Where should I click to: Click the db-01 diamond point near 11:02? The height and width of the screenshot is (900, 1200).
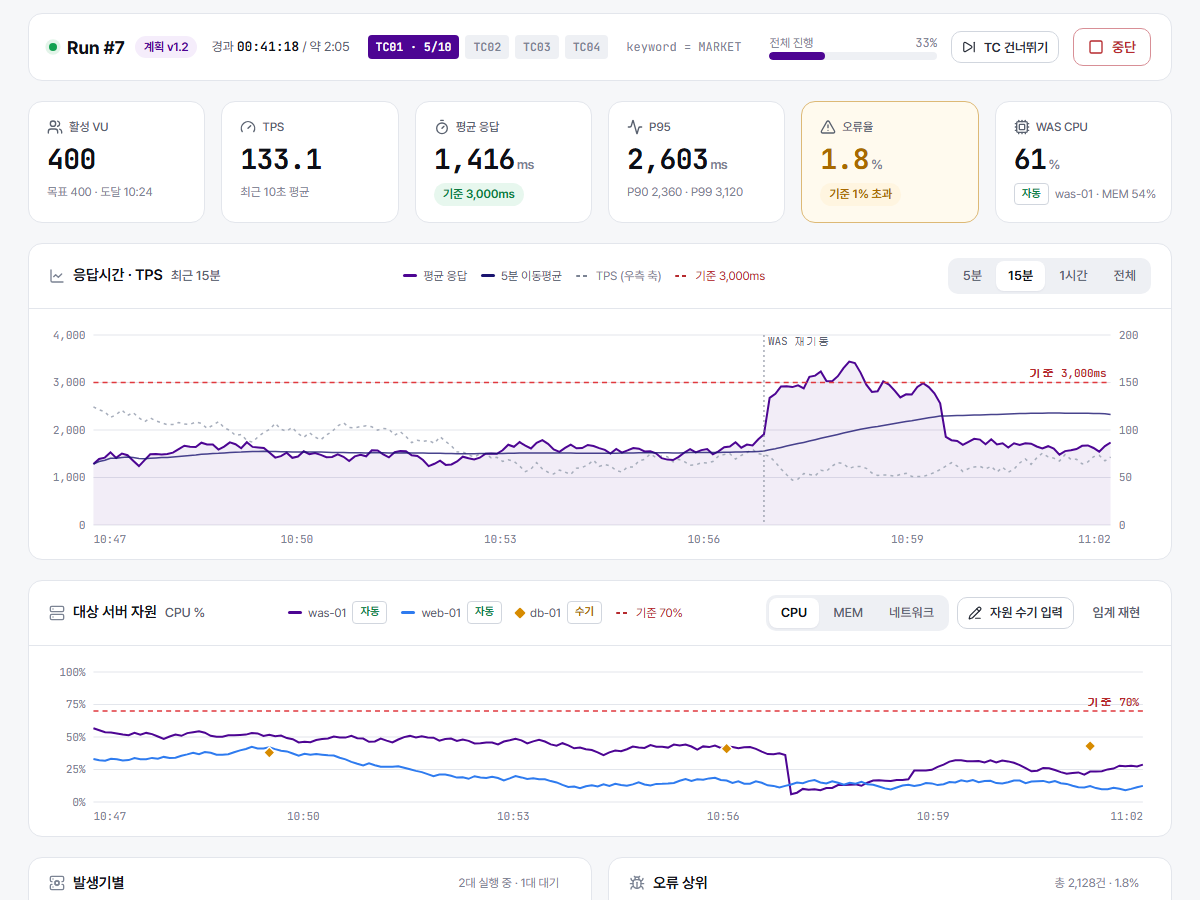(x=1090, y=746)
